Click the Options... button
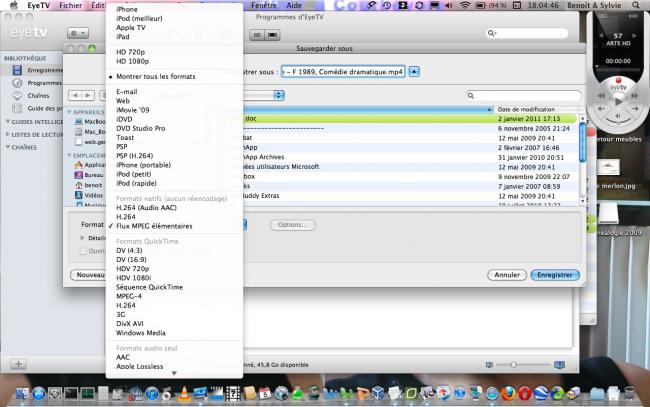This screenshot has width=650, height=407. [x=292, y=225]
